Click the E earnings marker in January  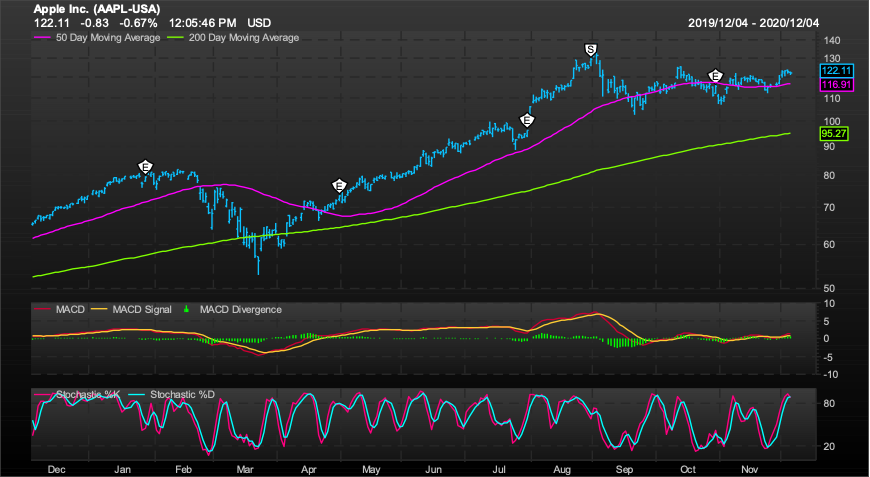pyautogui.click(x=145, y=166)
